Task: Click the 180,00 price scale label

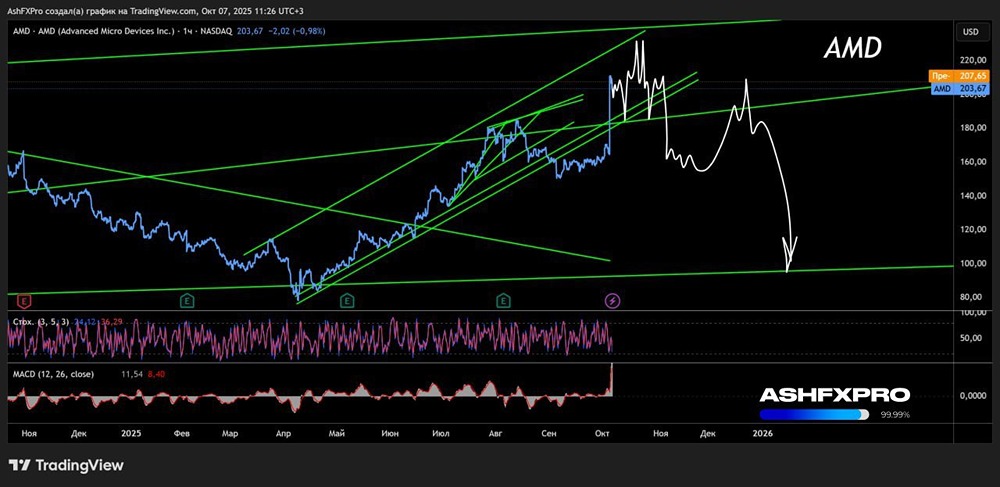Action: point(973,128)
